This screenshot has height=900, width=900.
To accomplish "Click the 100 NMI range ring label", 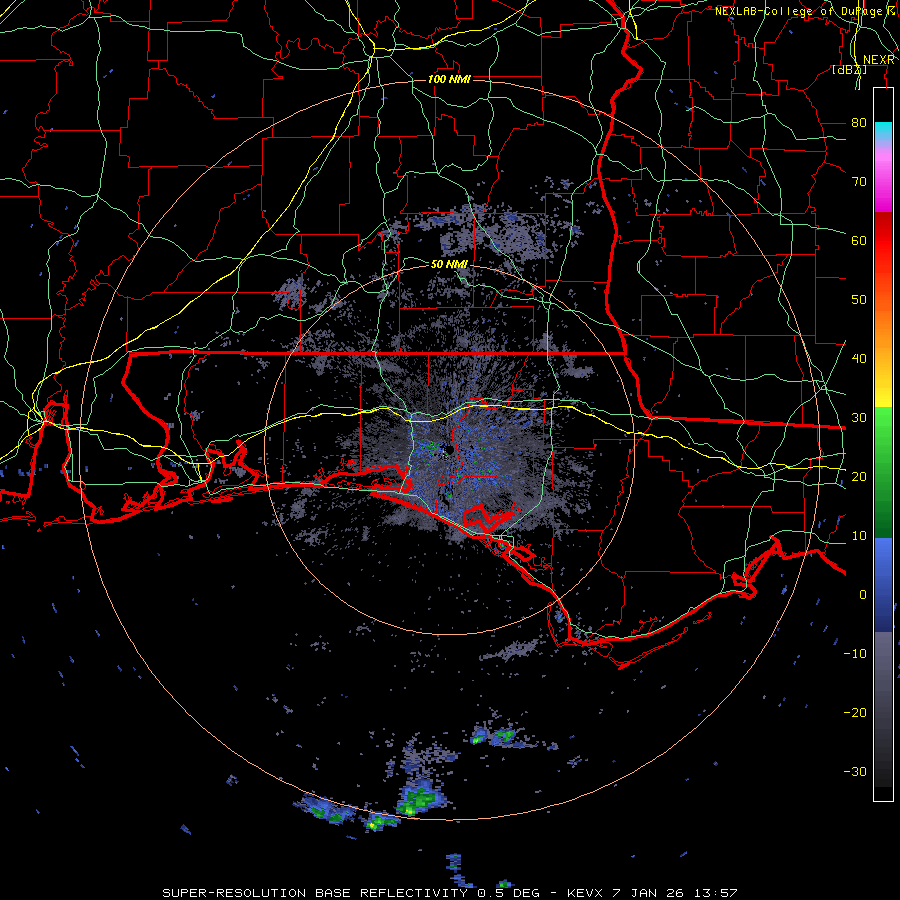I will tap(449, 79).
